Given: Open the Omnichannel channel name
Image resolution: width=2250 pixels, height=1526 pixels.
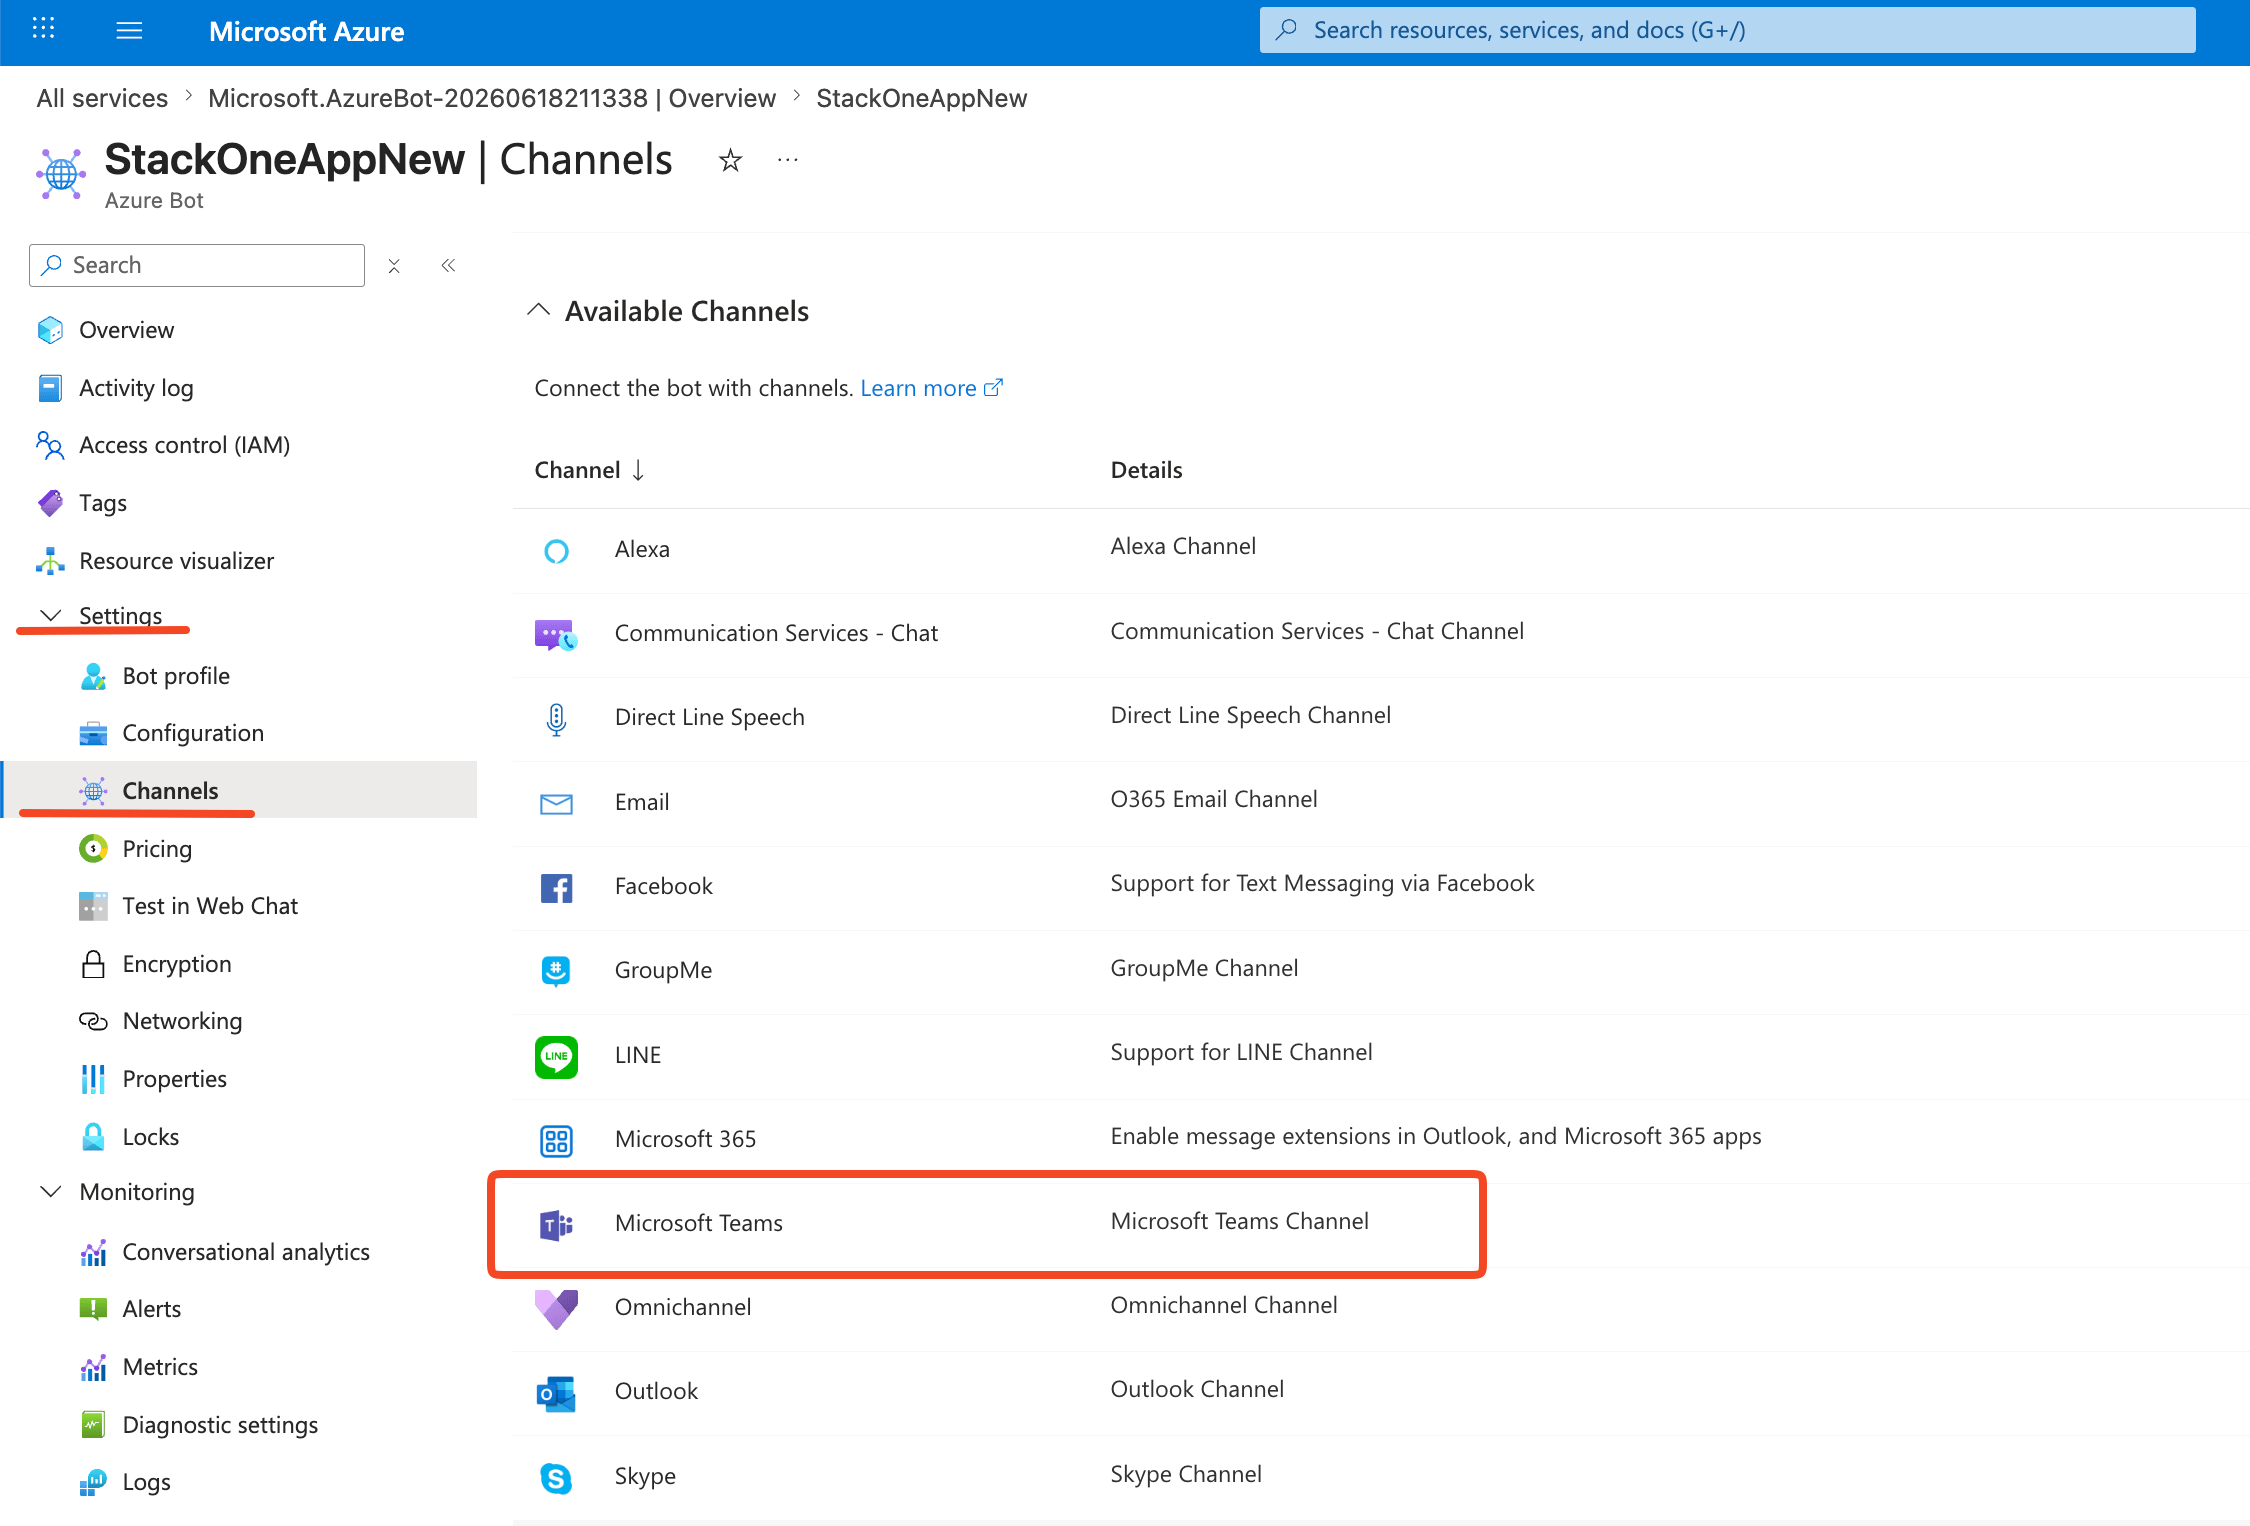Looking at the screenshot, I should point(683,1307).
